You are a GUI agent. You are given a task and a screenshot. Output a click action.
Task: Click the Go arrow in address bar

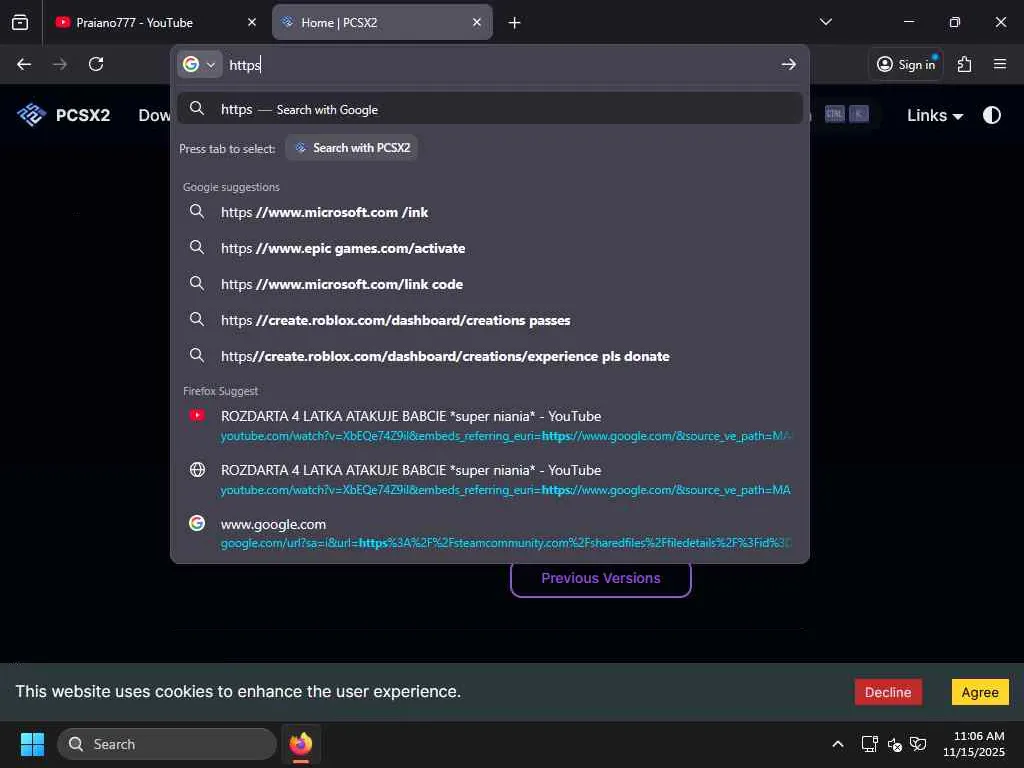(x=788, y=65)
